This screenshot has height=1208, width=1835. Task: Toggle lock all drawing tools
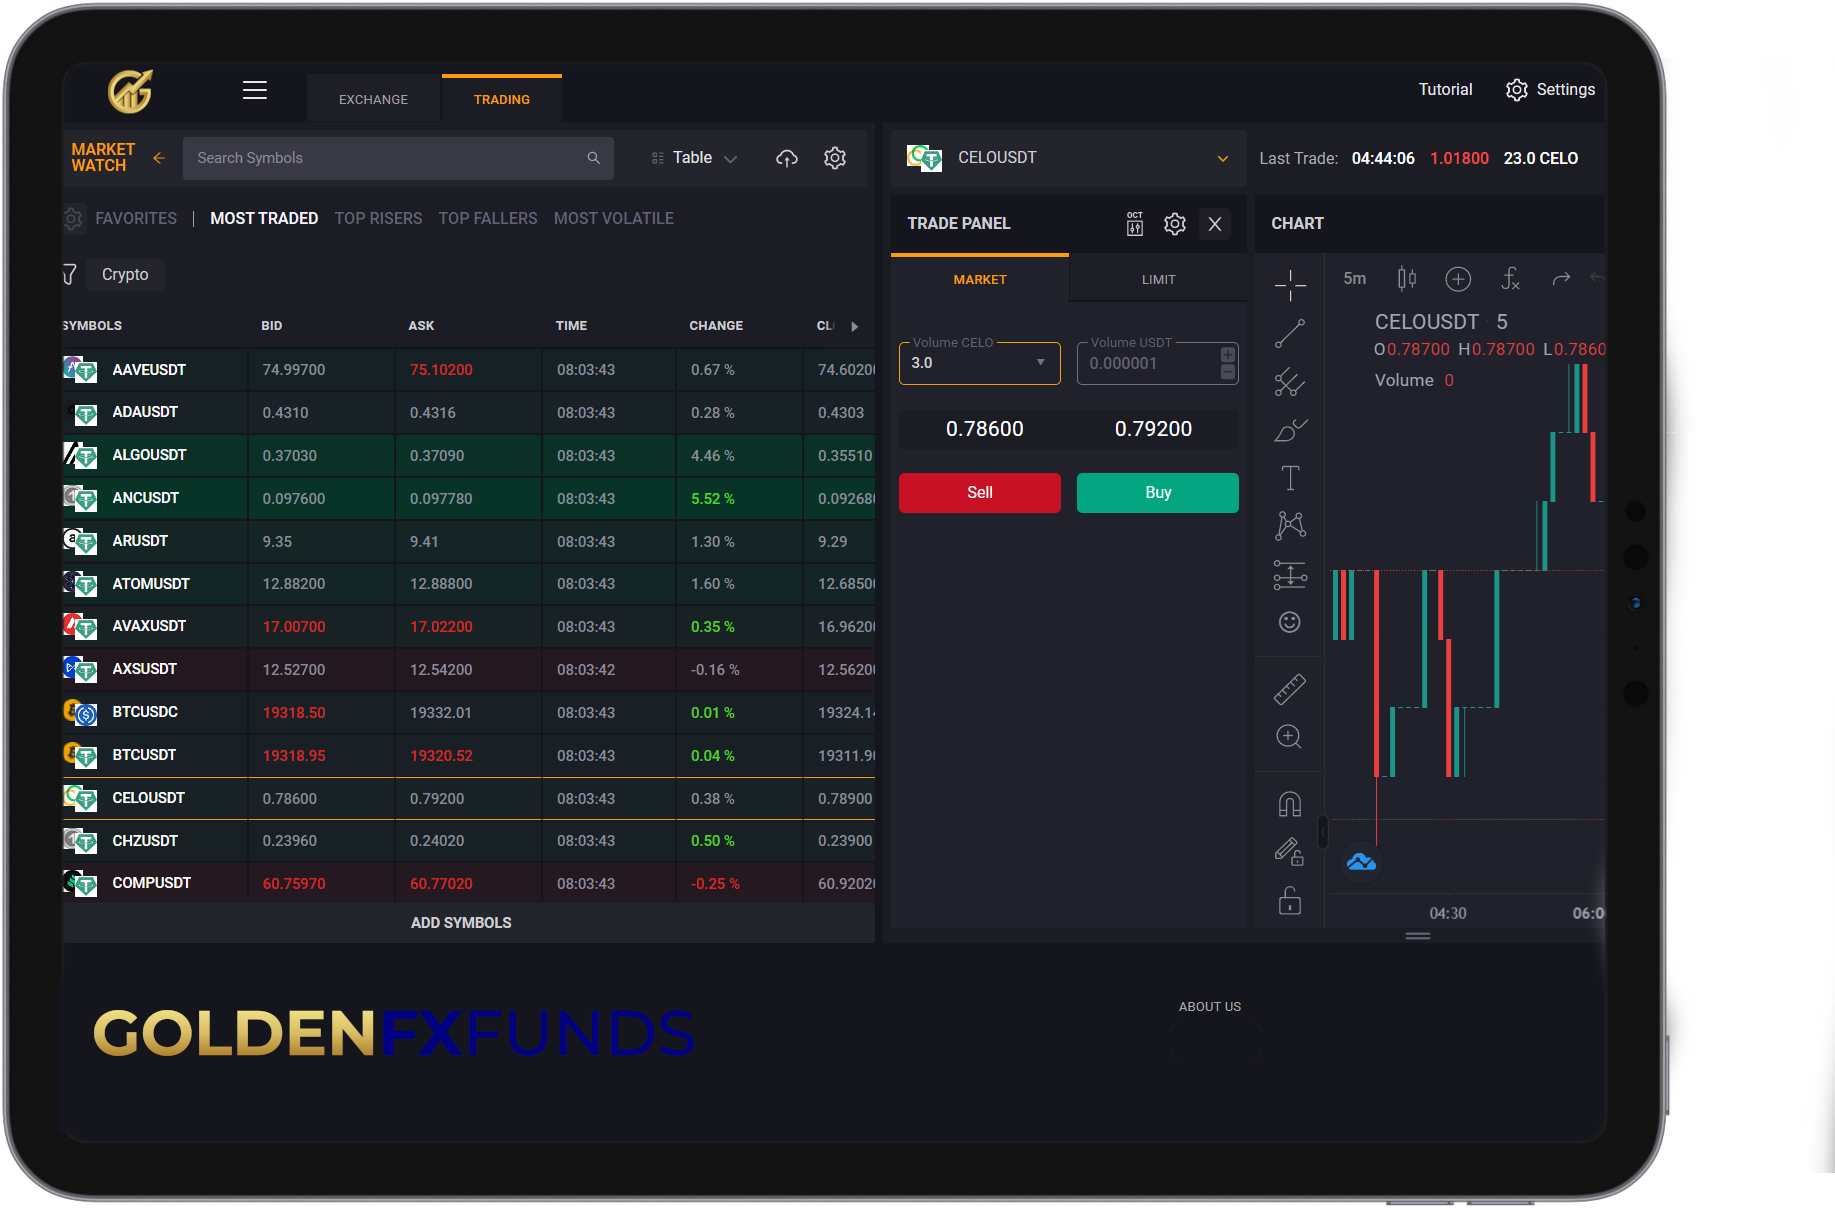pos(1290,901)
